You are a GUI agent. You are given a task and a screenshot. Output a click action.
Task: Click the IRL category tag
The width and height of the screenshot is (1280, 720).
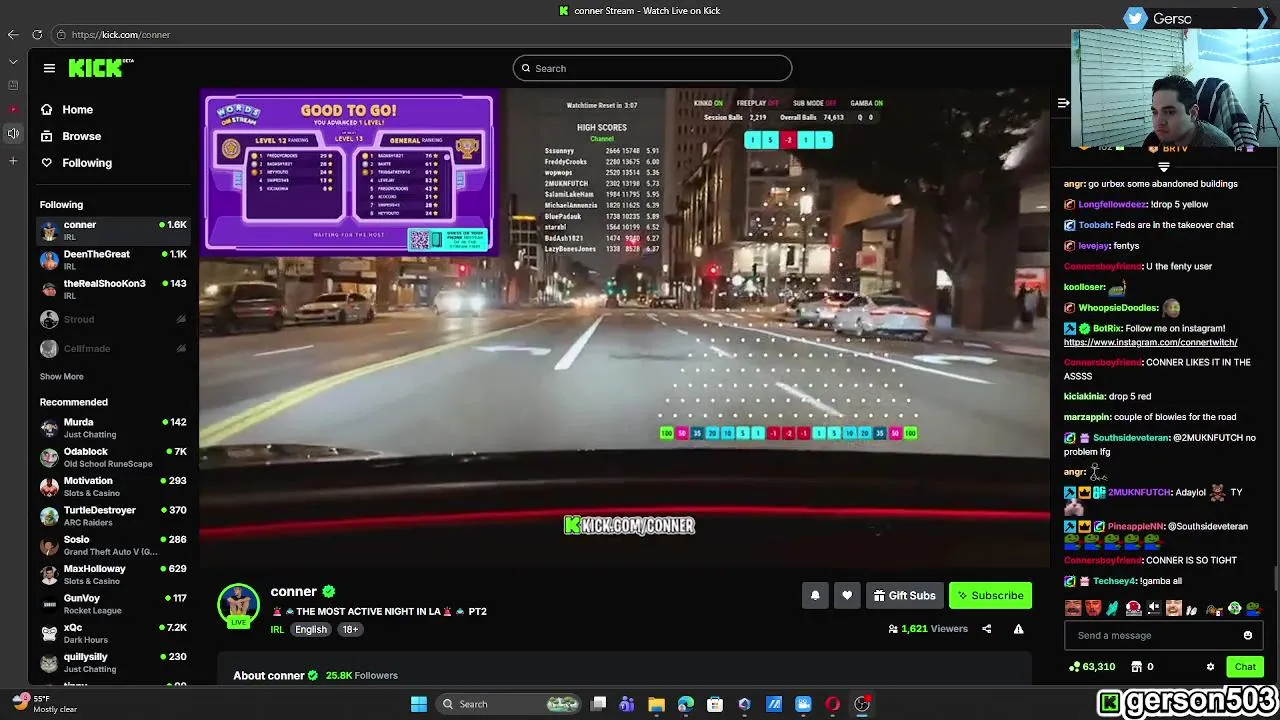pyautogui.click(x=277, y=630)
